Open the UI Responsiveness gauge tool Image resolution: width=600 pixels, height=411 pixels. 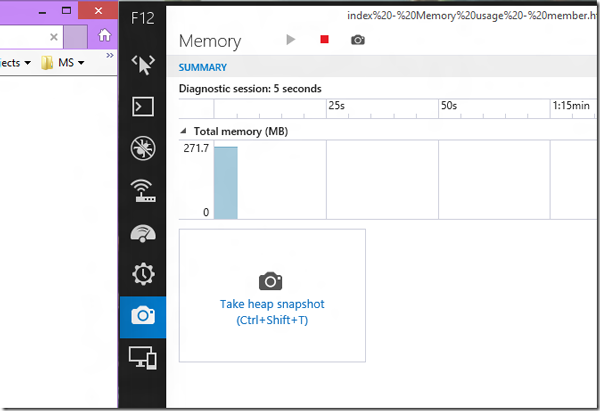[x=142, y=232]
